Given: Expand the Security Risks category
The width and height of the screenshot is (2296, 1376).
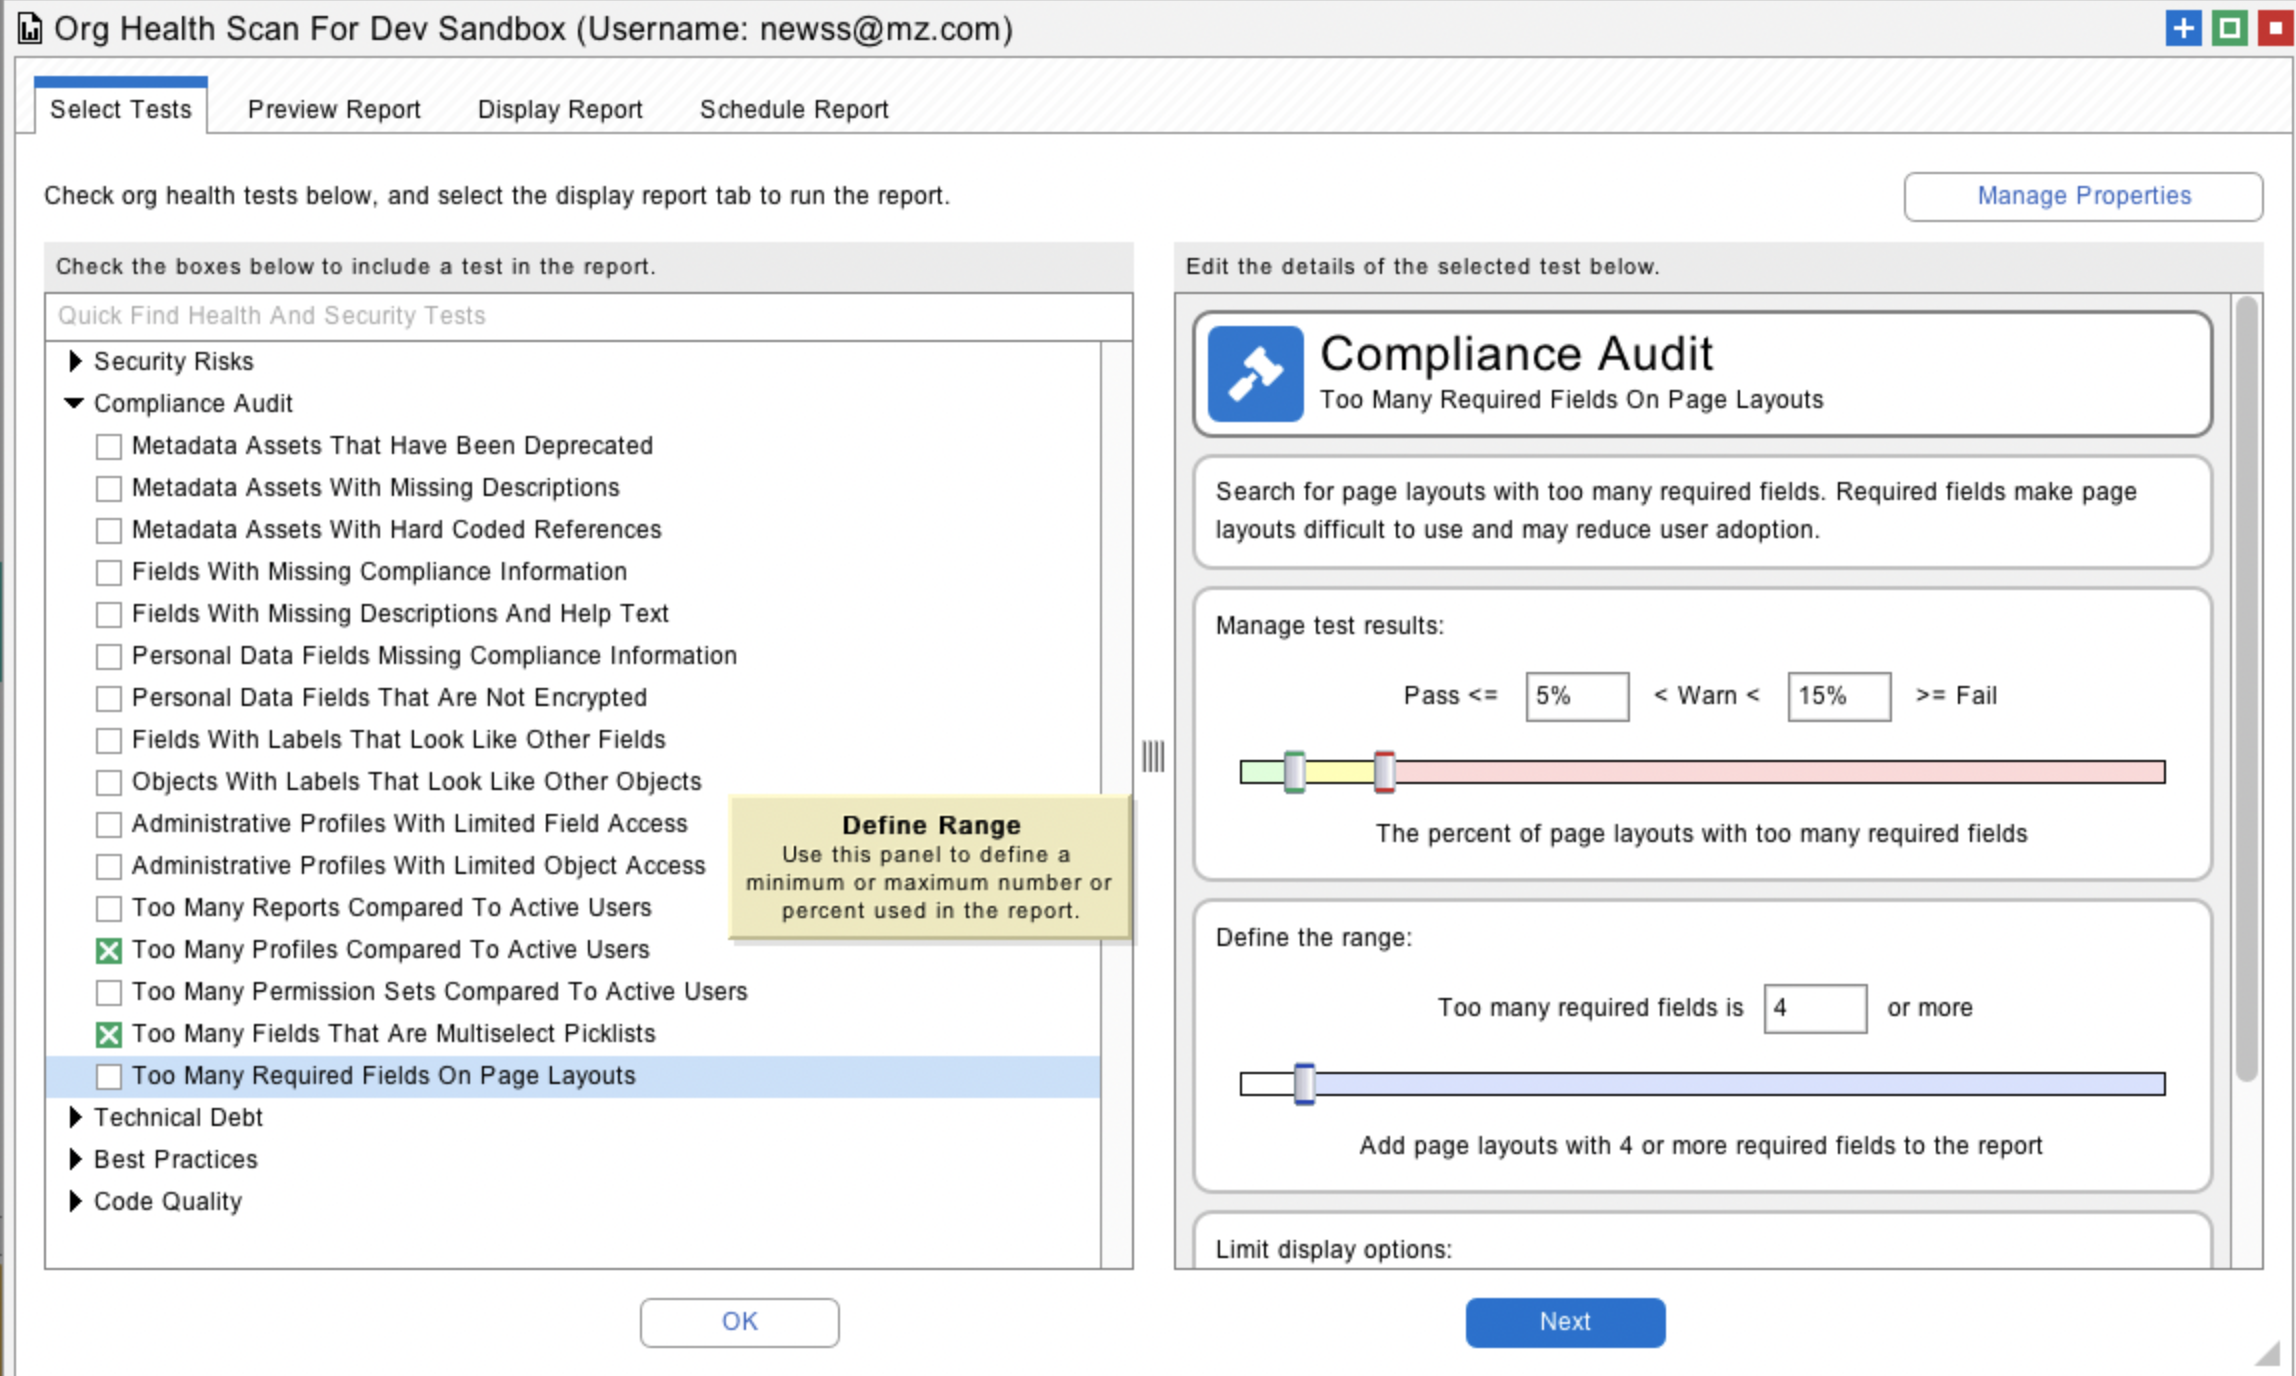Looking at the screenshot, I should point(75,361).
